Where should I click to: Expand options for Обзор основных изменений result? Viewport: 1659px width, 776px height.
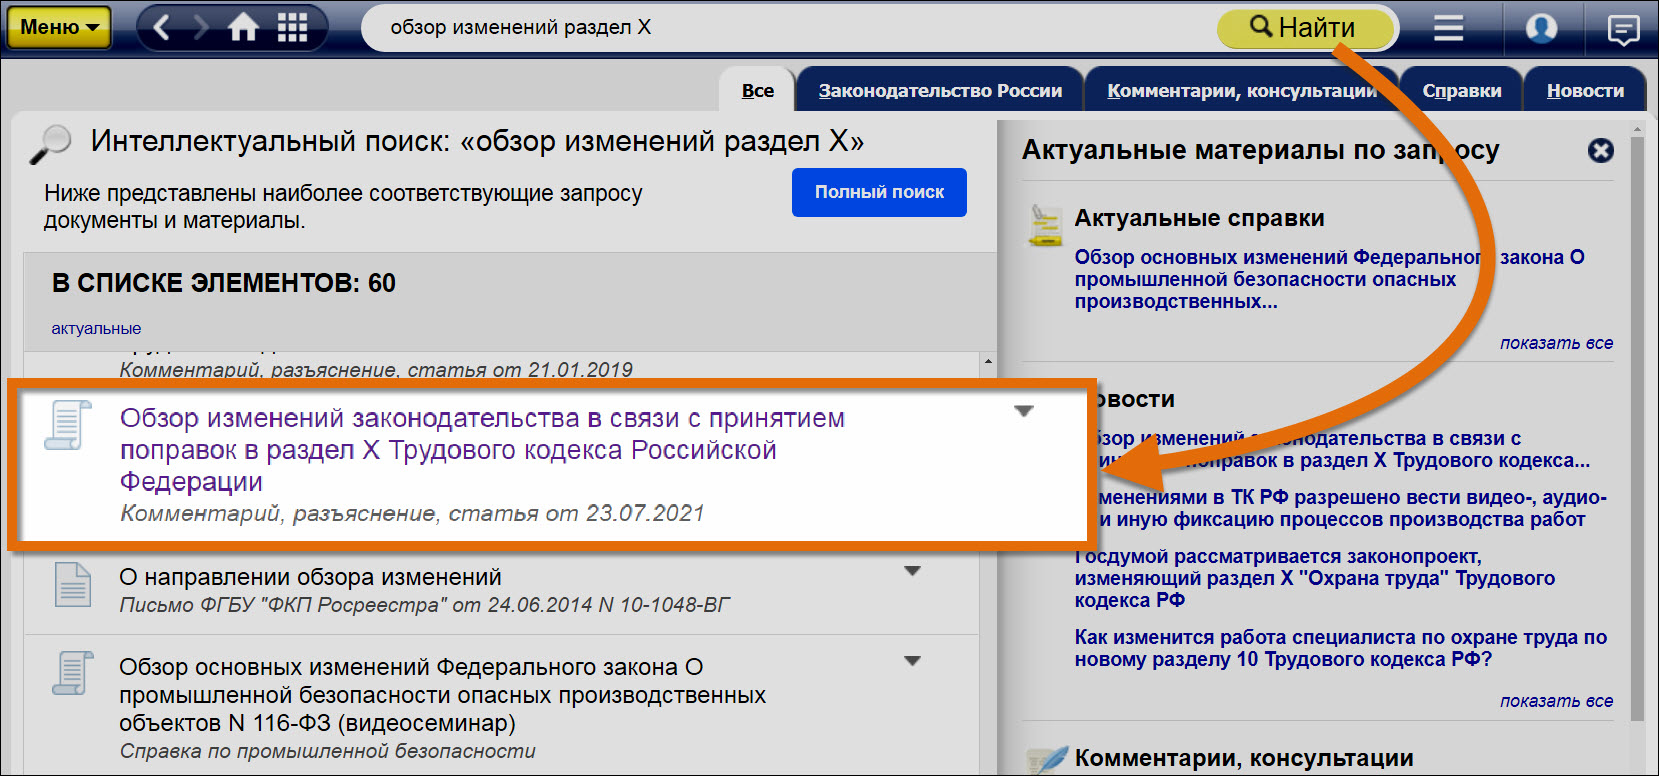[x=912, y=661]
